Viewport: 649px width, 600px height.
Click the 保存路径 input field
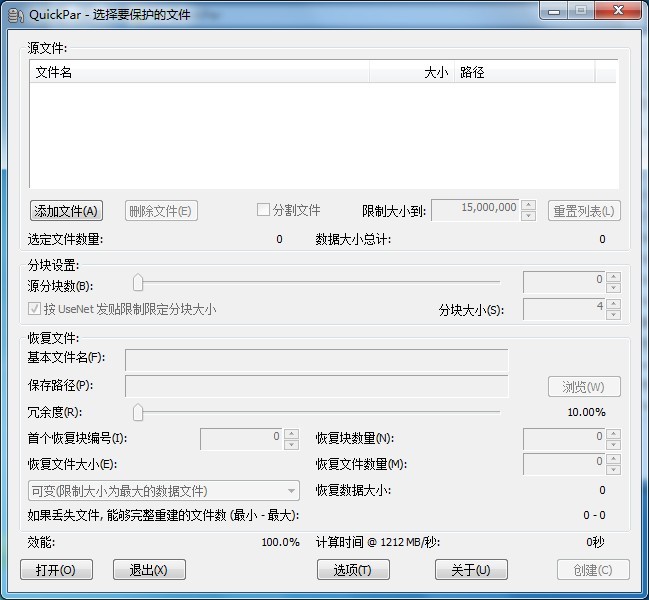[x=316, y=386]
